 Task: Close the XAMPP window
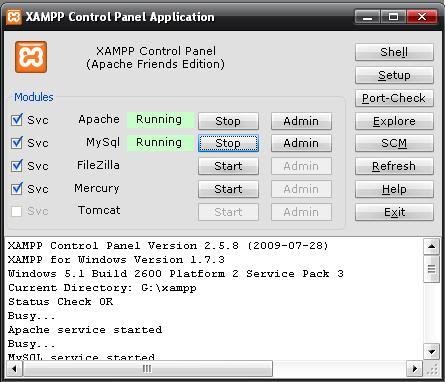[422, 17]
